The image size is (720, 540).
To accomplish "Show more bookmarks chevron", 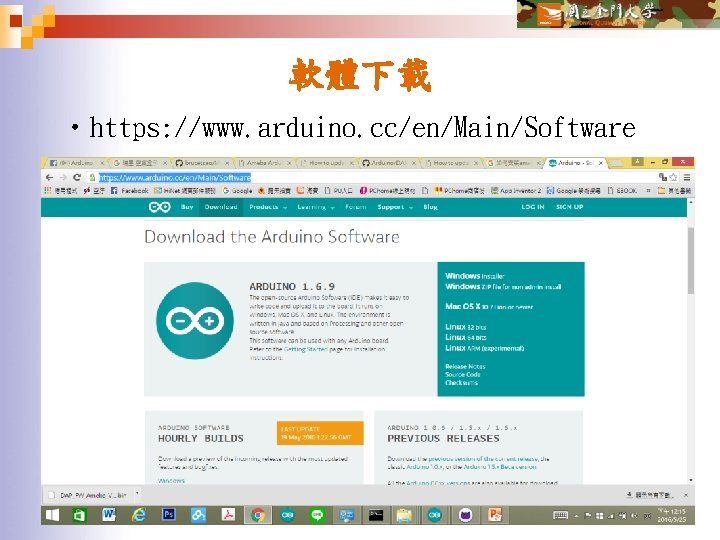I will pyautogui.click(x=648, y=191).
